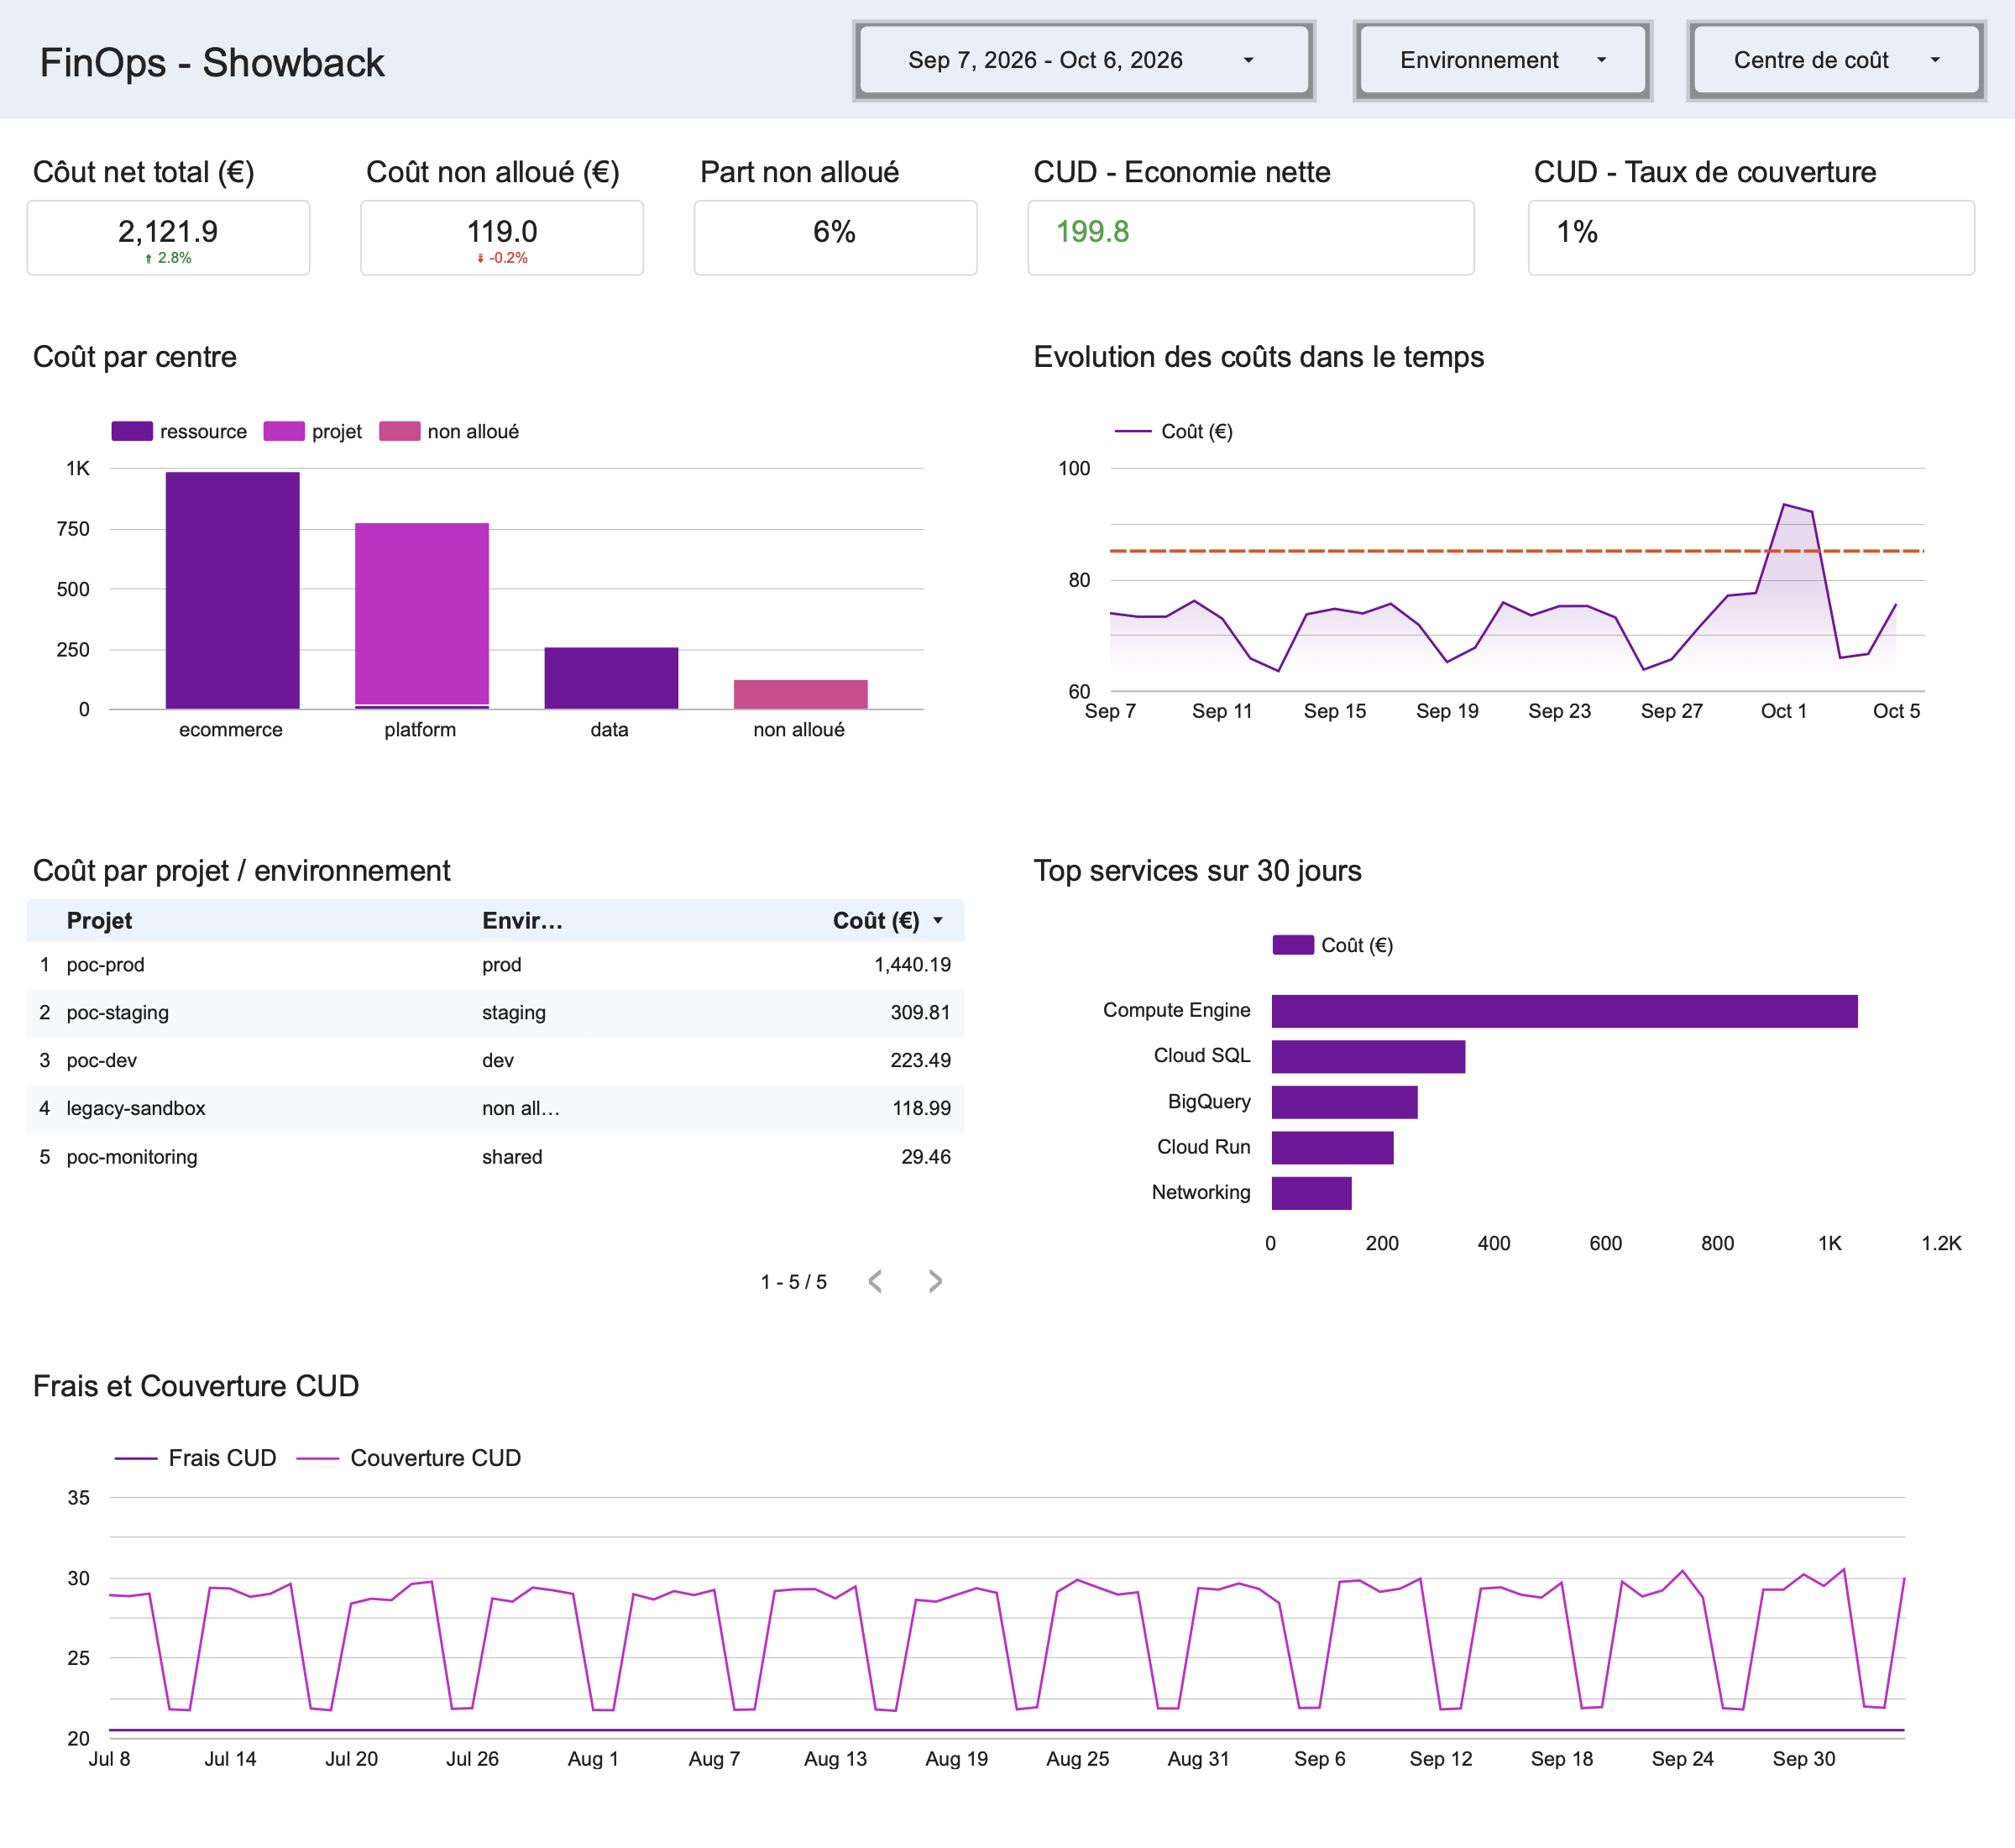Select the non alloué legend swatch

pyautogui.click(x=400, y=431)
